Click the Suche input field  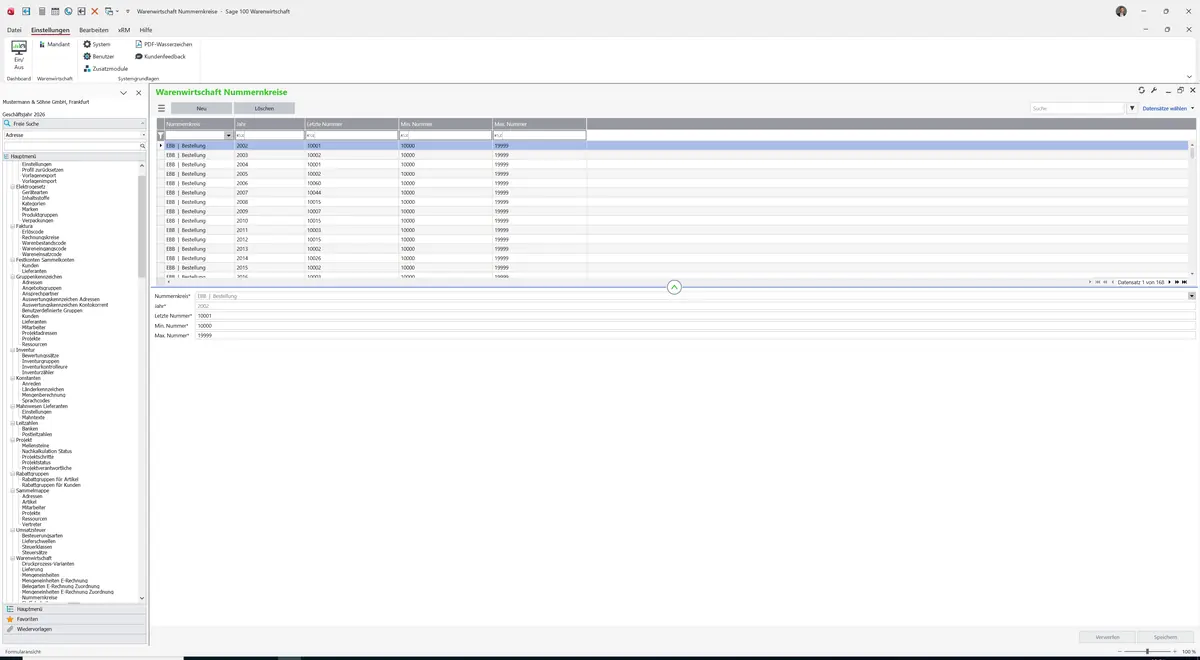pos(1077,108)
